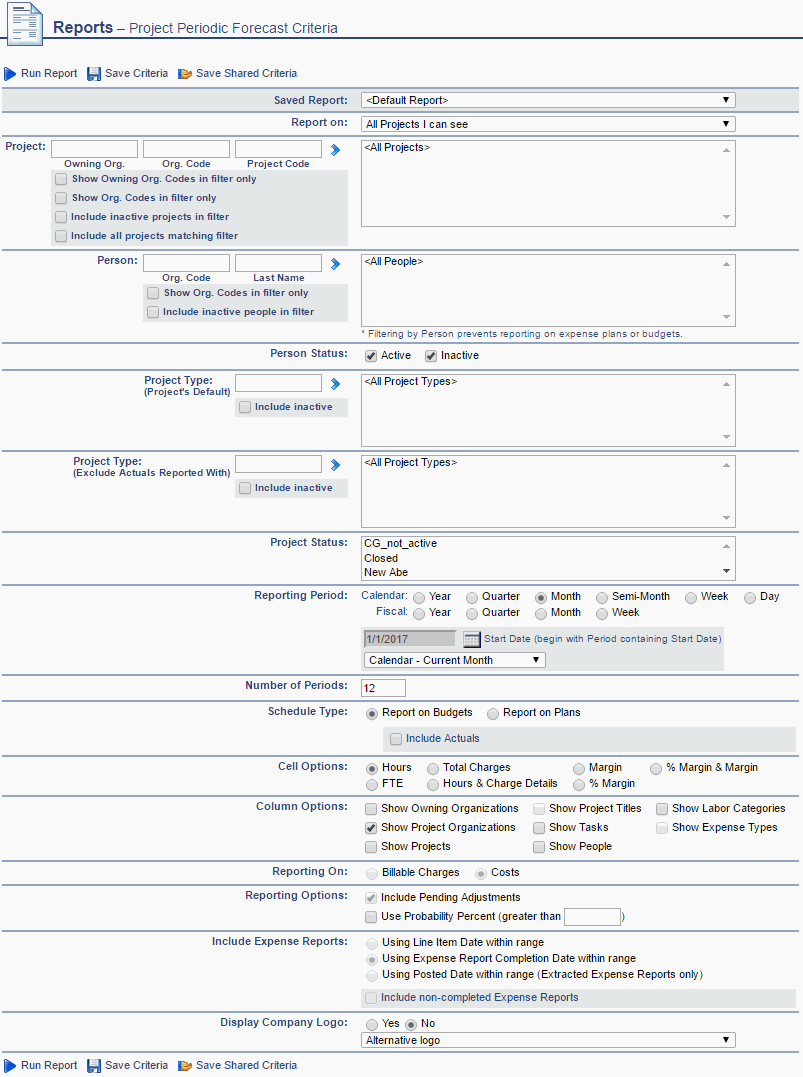Click the top Save Shared Criteria folder icon

tap(185, 73)
